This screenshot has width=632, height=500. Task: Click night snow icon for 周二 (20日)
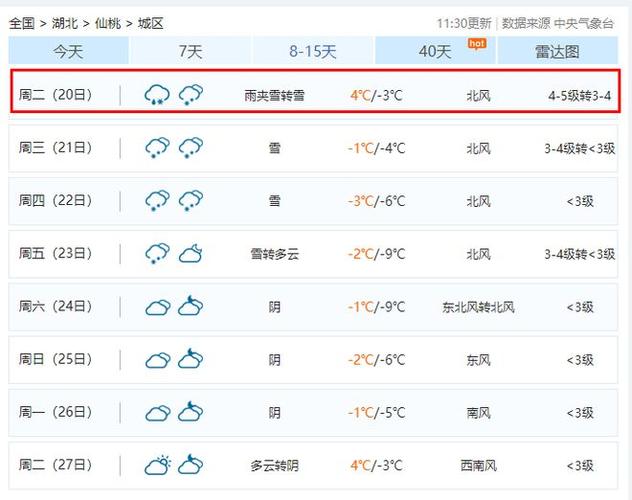click(191, 95)
